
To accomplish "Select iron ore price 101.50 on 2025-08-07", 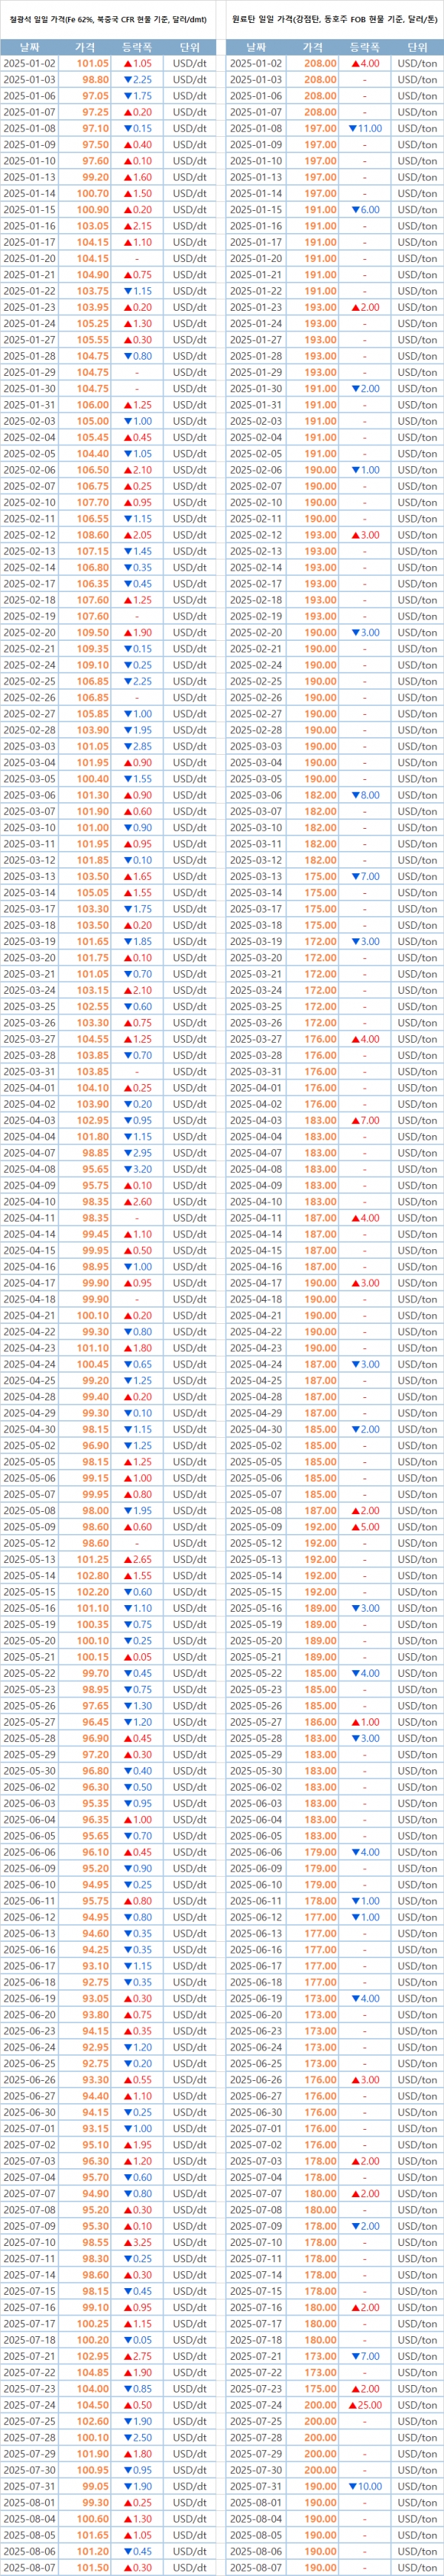I will [93, 2567].
